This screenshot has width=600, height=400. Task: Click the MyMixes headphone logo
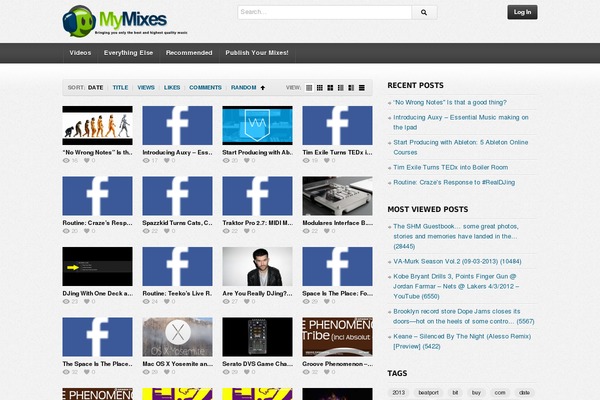[x=125, y=21]
